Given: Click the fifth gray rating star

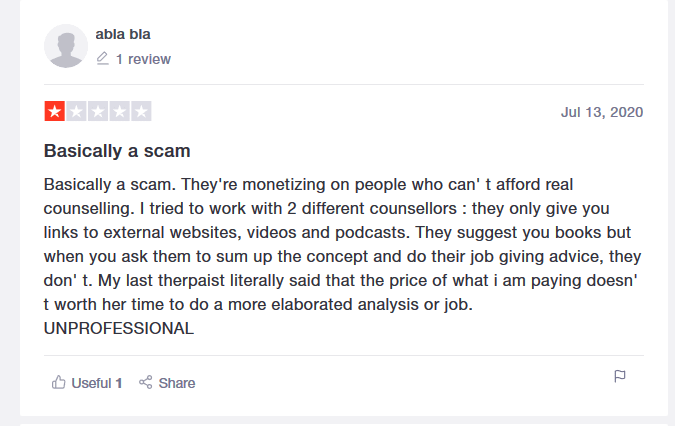Looking at the screenshot, I should (x=142, y=111).
